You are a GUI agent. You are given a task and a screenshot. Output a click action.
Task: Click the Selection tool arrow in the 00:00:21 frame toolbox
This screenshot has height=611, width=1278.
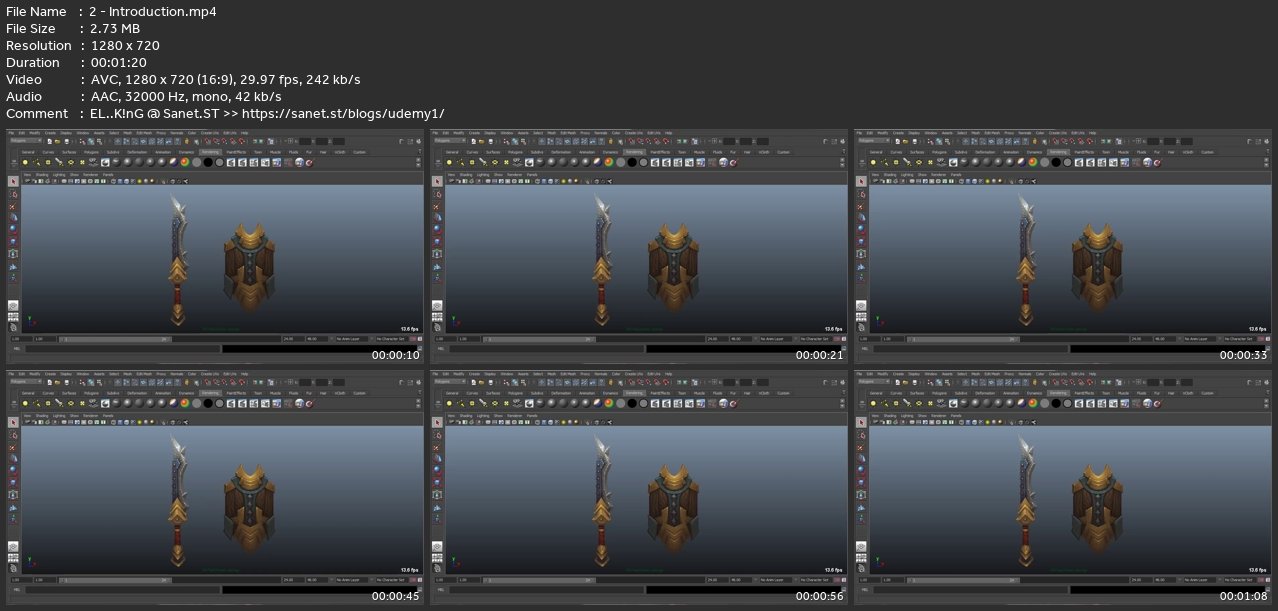437,181
